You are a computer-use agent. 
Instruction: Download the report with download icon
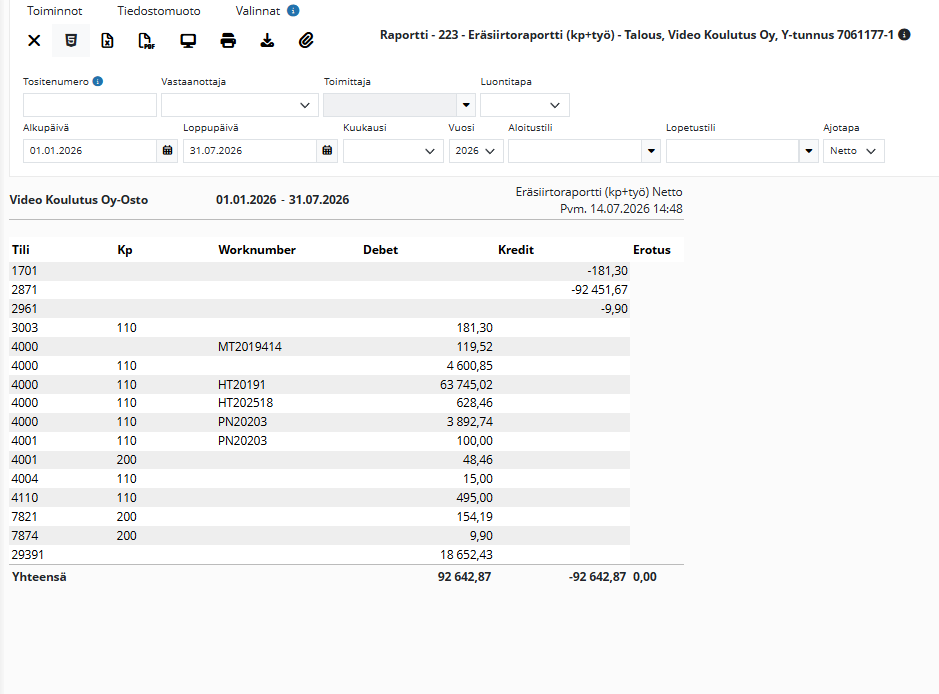click(x=267, y=41)
